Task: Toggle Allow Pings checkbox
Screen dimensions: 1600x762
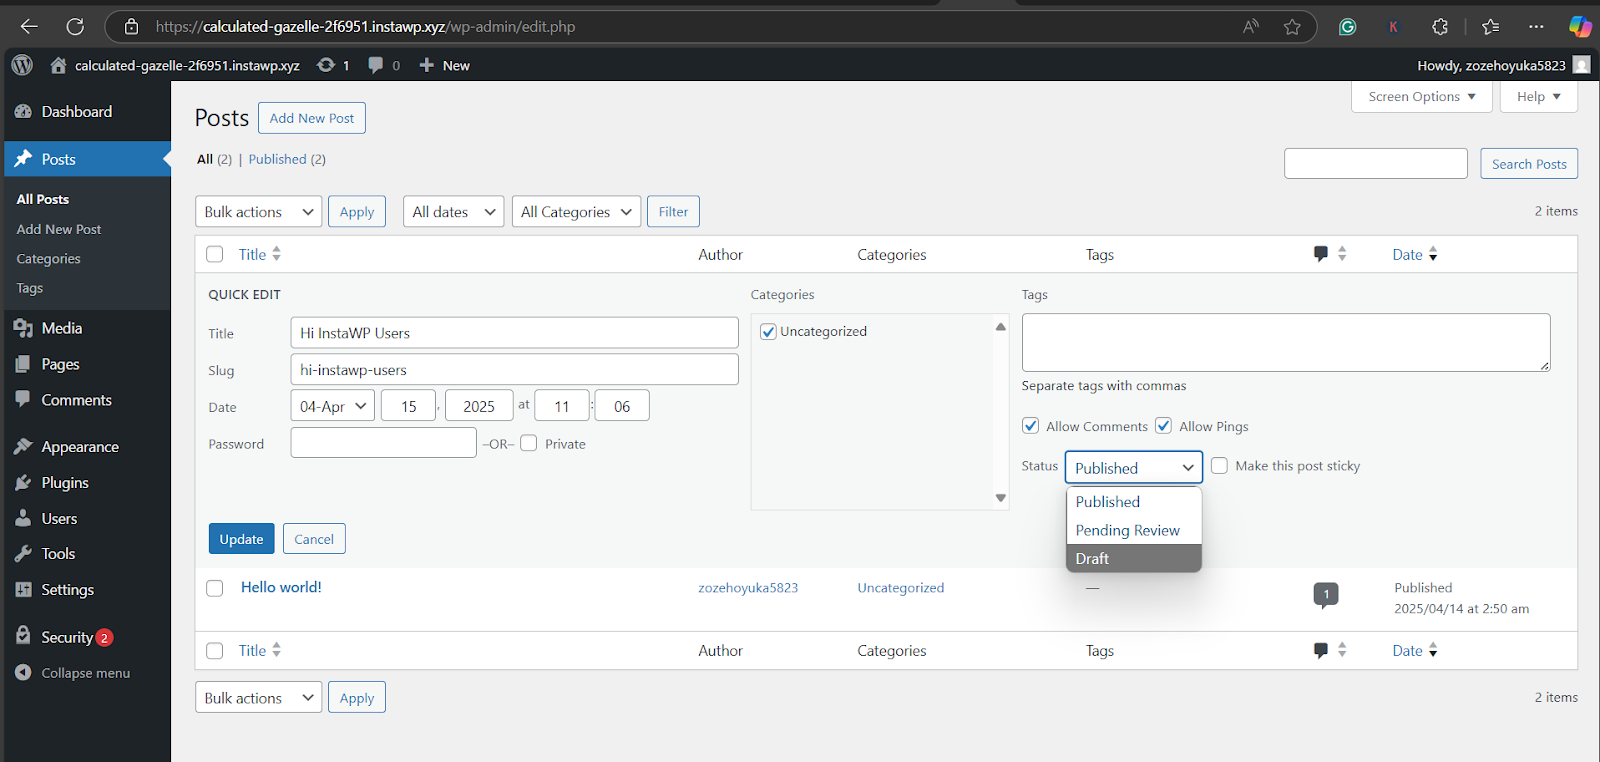Action: 1163,425
